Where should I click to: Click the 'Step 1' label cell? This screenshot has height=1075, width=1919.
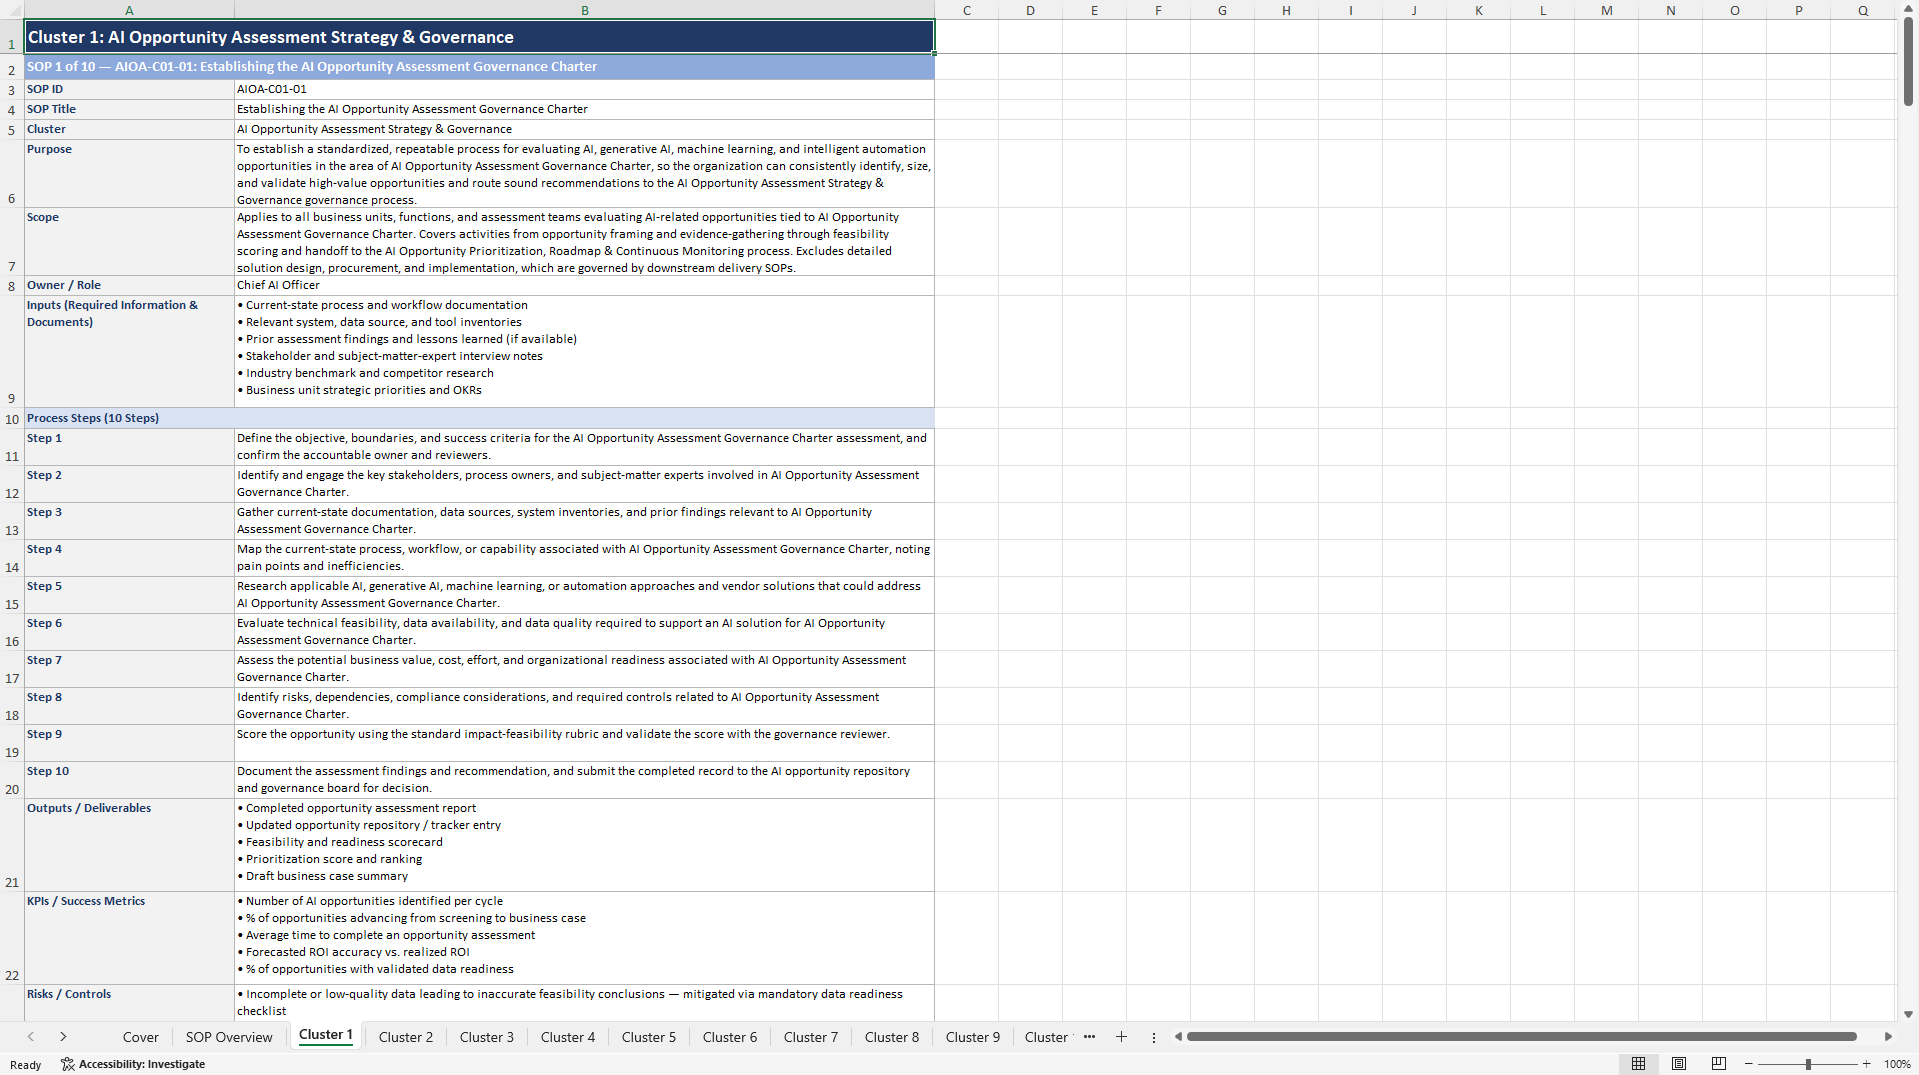point(129,447)
